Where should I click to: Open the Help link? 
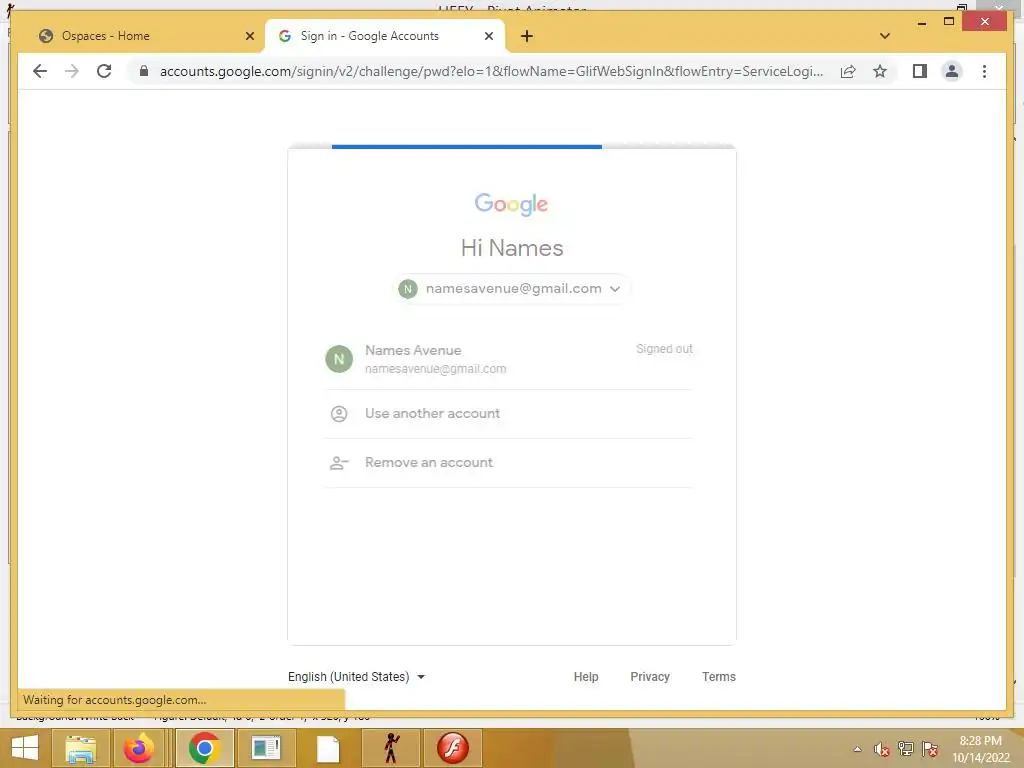pyautogui.click(x=586, y=677)
